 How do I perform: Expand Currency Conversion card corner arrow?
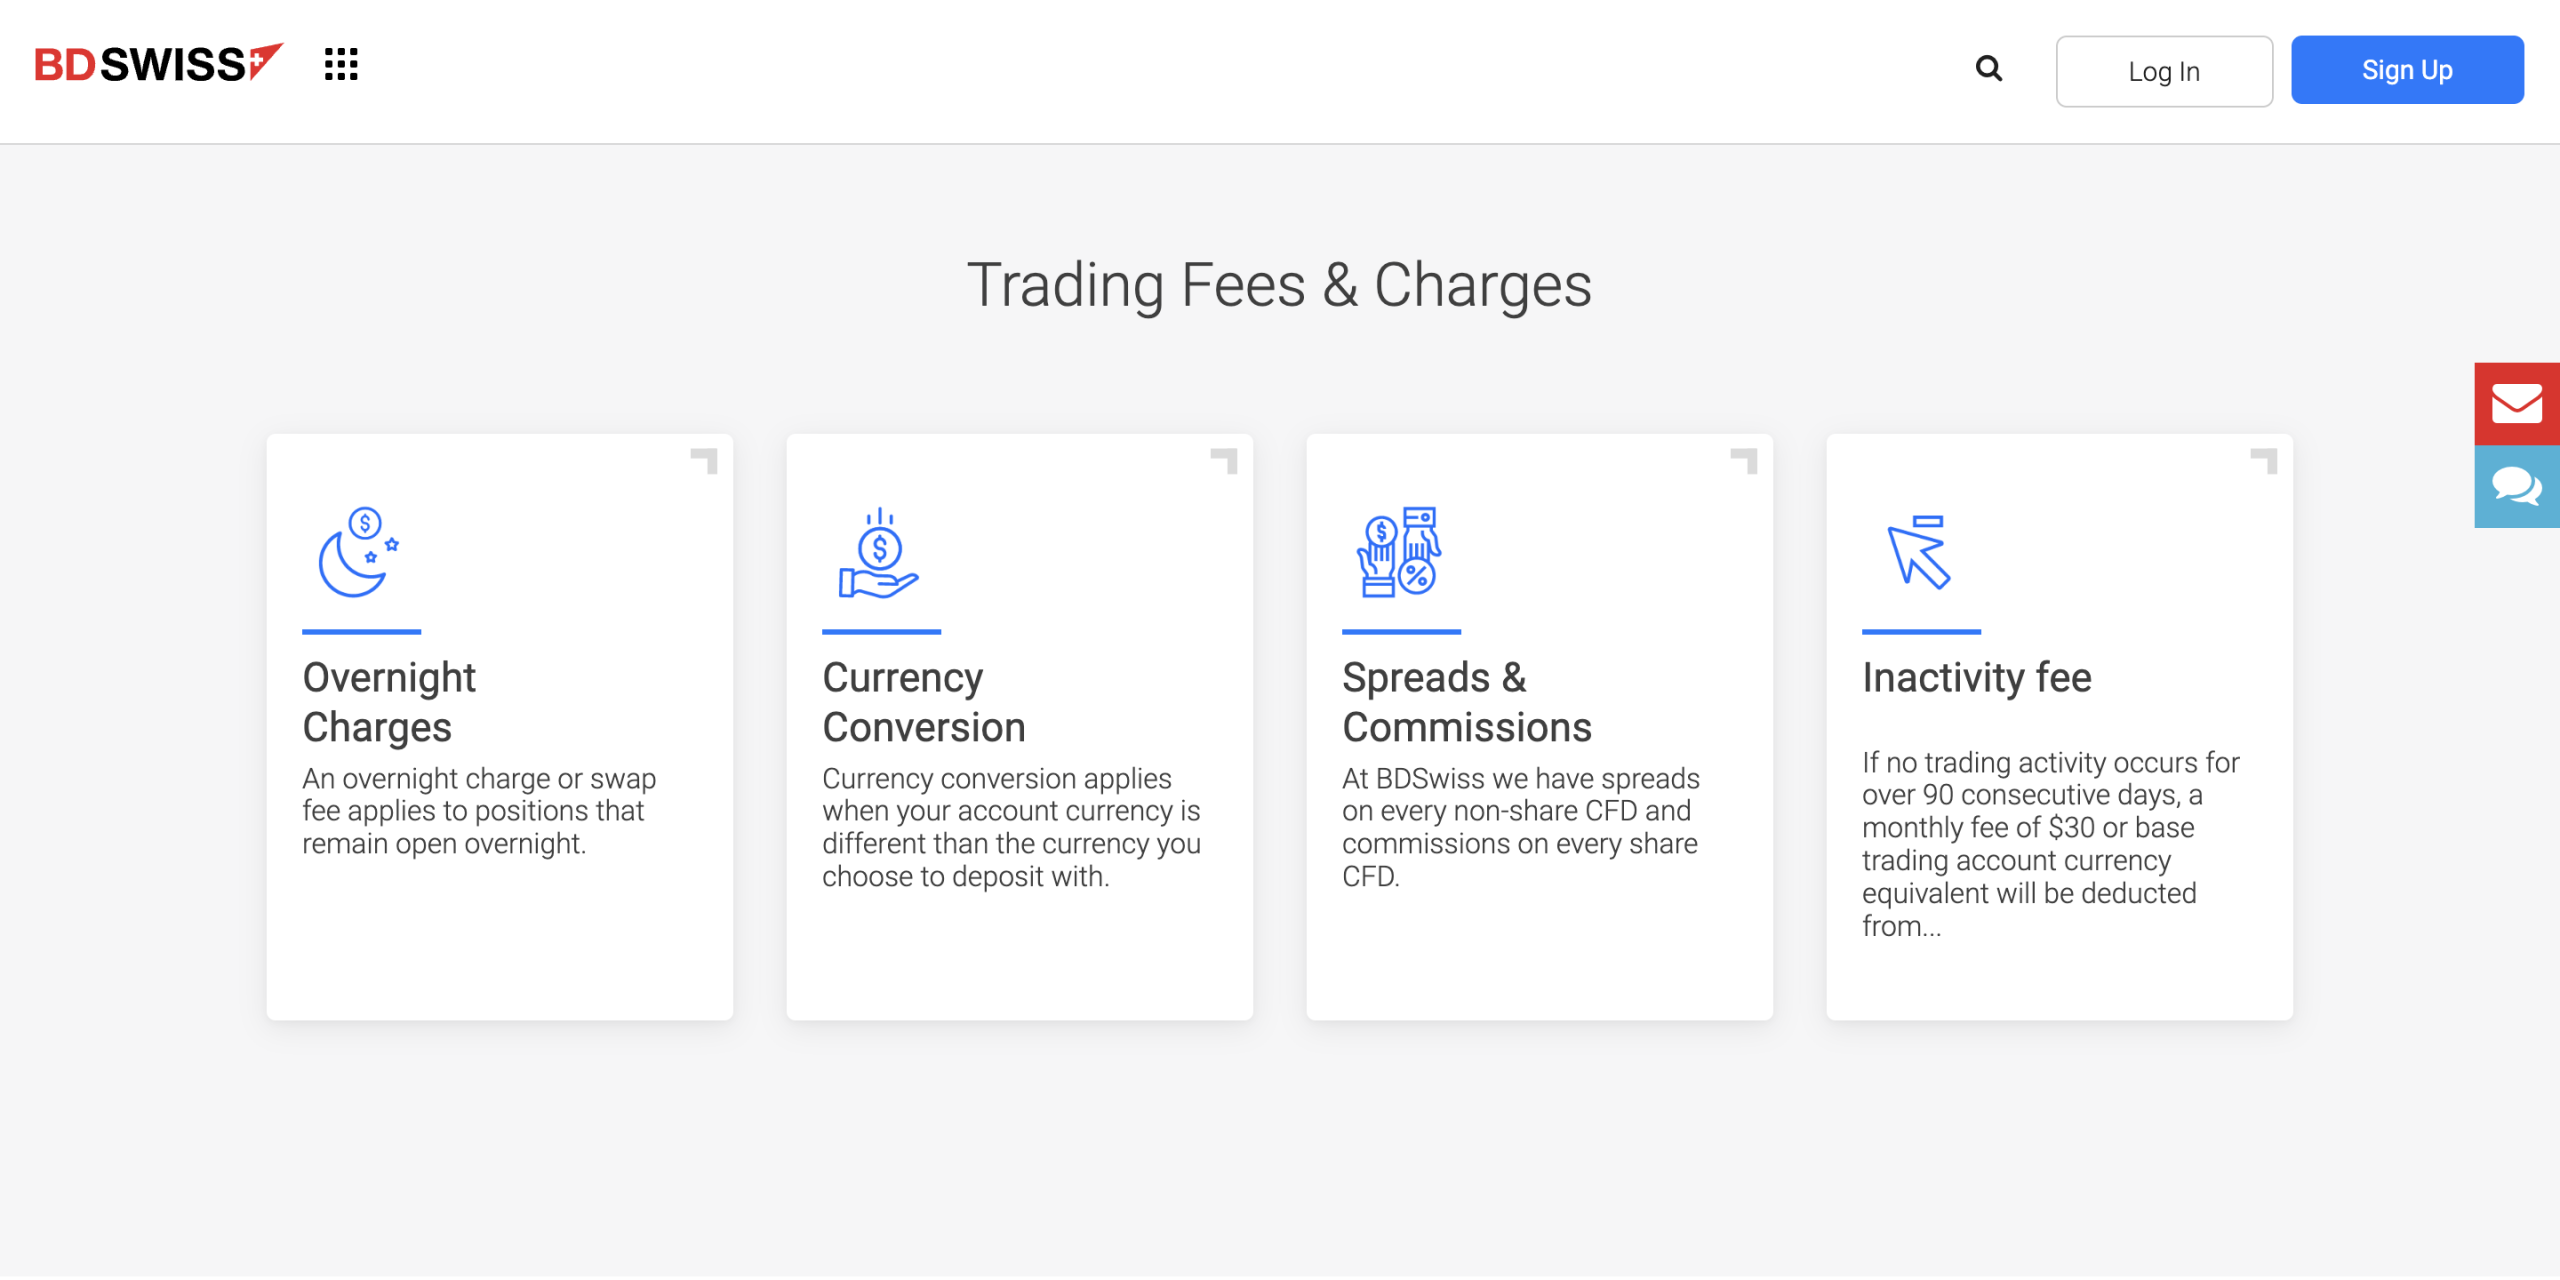(1226, 460)
